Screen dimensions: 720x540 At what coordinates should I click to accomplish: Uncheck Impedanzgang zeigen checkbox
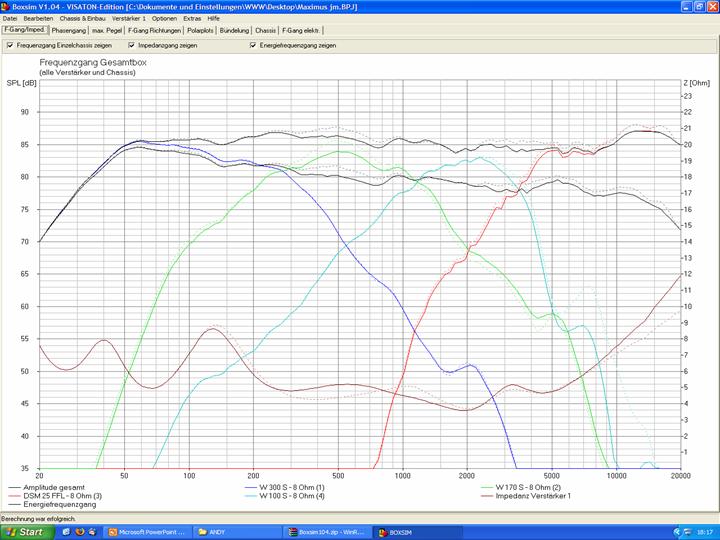(131, 45)
